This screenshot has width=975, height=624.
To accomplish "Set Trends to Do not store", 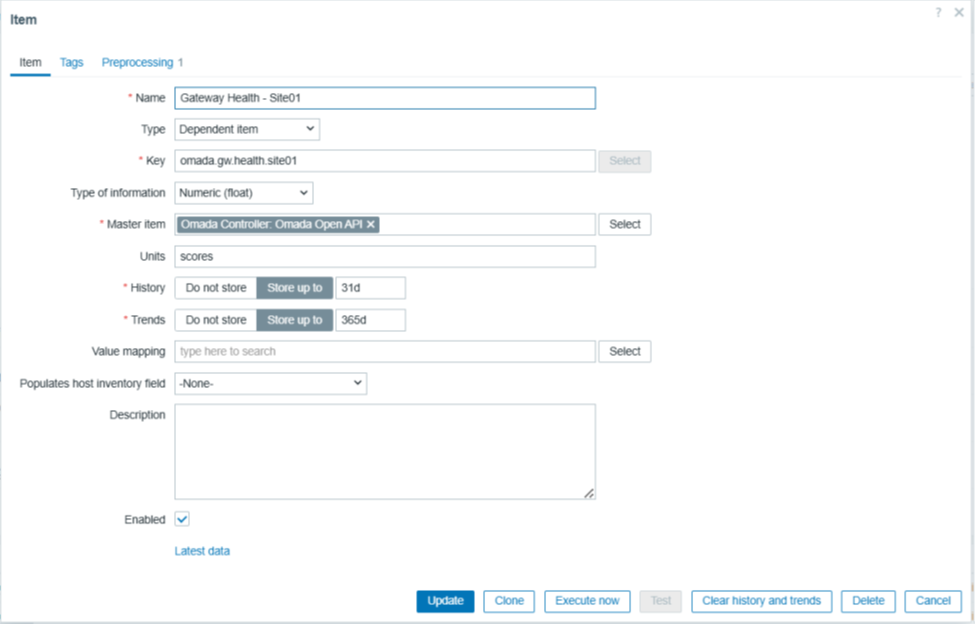I will (x=215, y=320).
